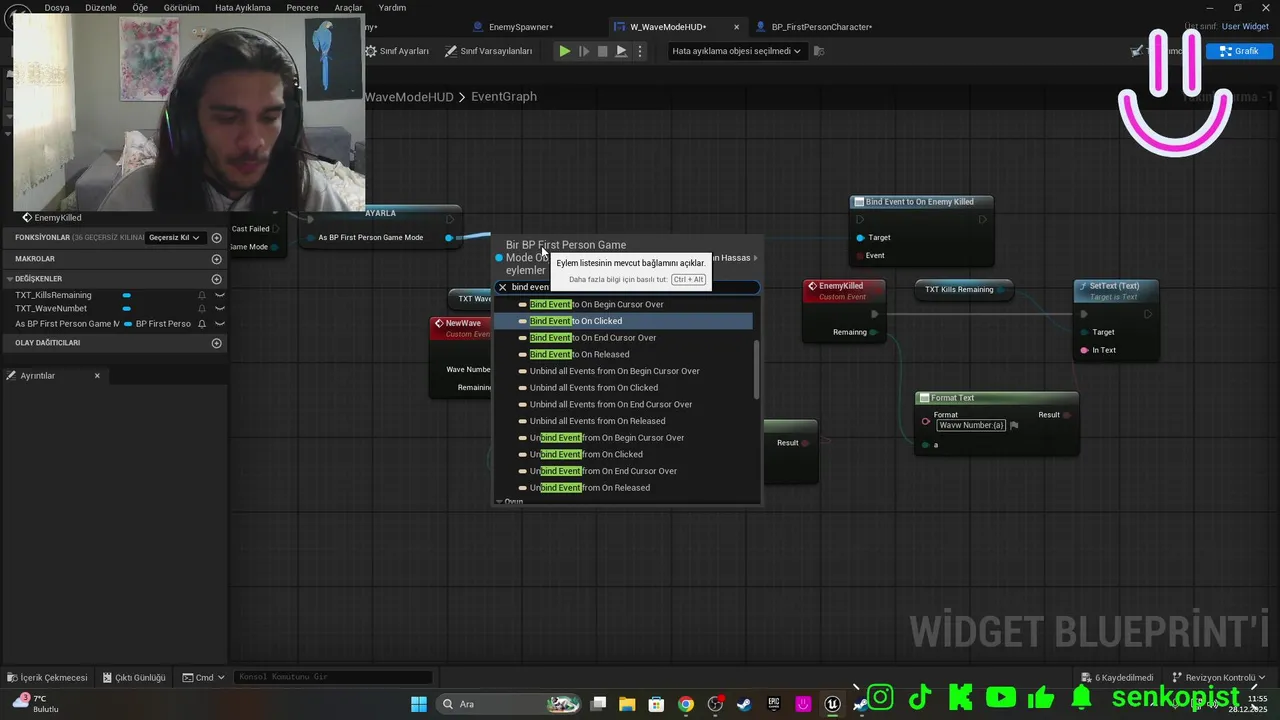
Task: Click the Play (green arrow) toolbar button
Action: pos(565,51)
